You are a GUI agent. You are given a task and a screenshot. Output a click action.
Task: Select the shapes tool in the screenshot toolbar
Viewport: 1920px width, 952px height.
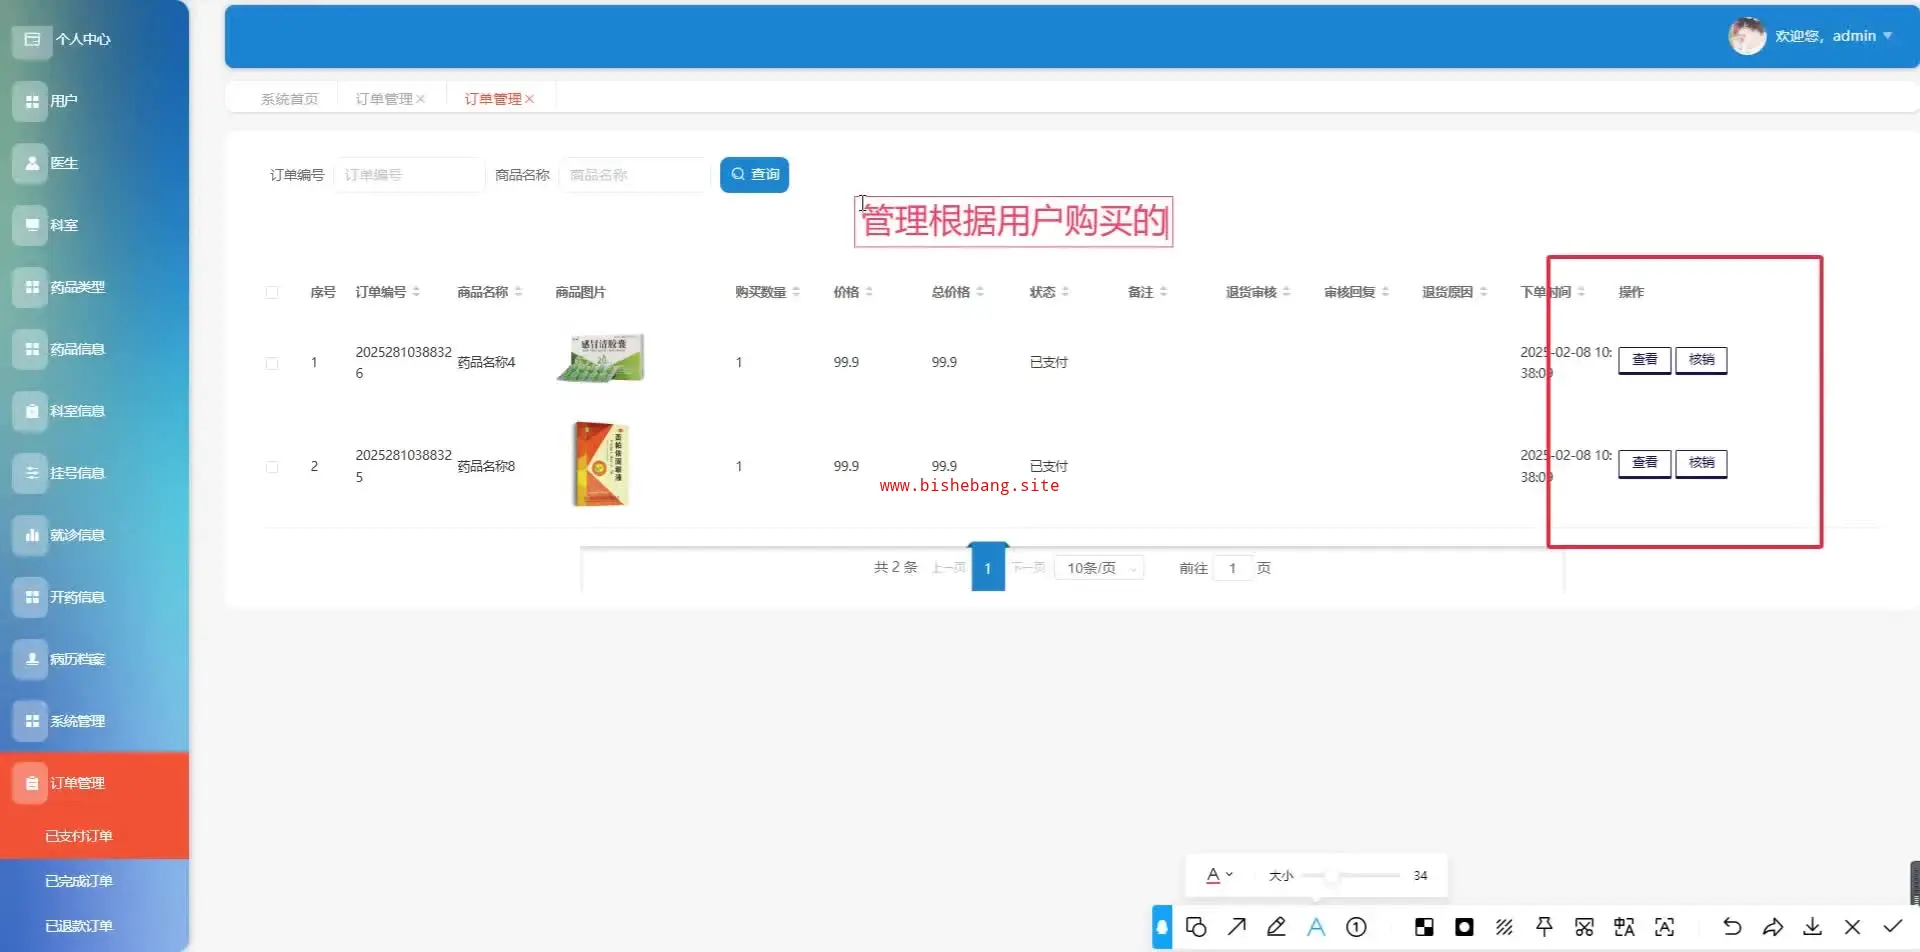pyautogui.click(x=1196, y=927)
